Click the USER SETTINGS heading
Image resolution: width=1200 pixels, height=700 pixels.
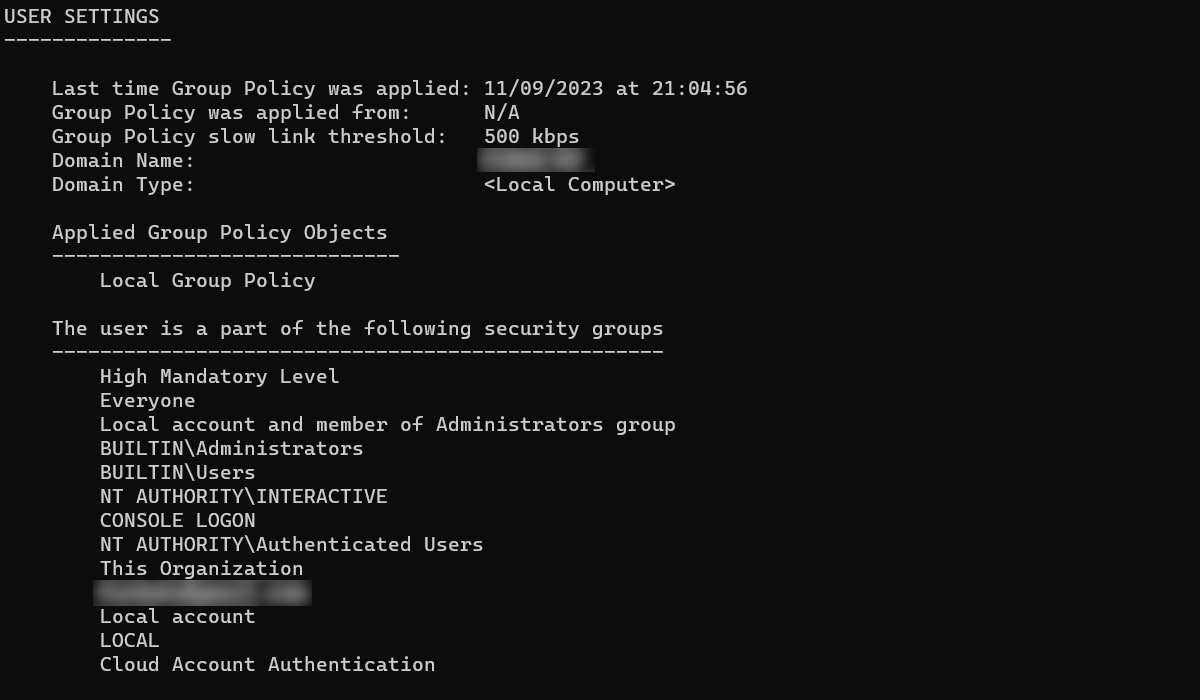click(x=82, y=17)
